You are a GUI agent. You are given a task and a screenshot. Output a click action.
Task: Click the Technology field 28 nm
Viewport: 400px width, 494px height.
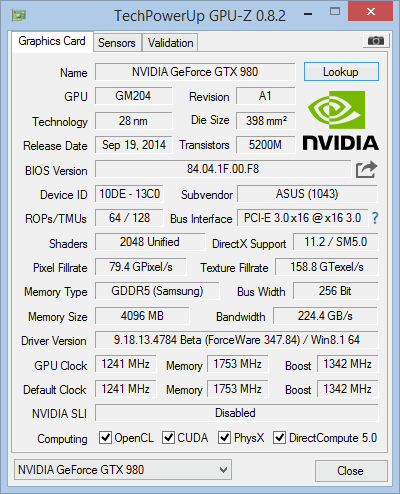click(134, 121)
